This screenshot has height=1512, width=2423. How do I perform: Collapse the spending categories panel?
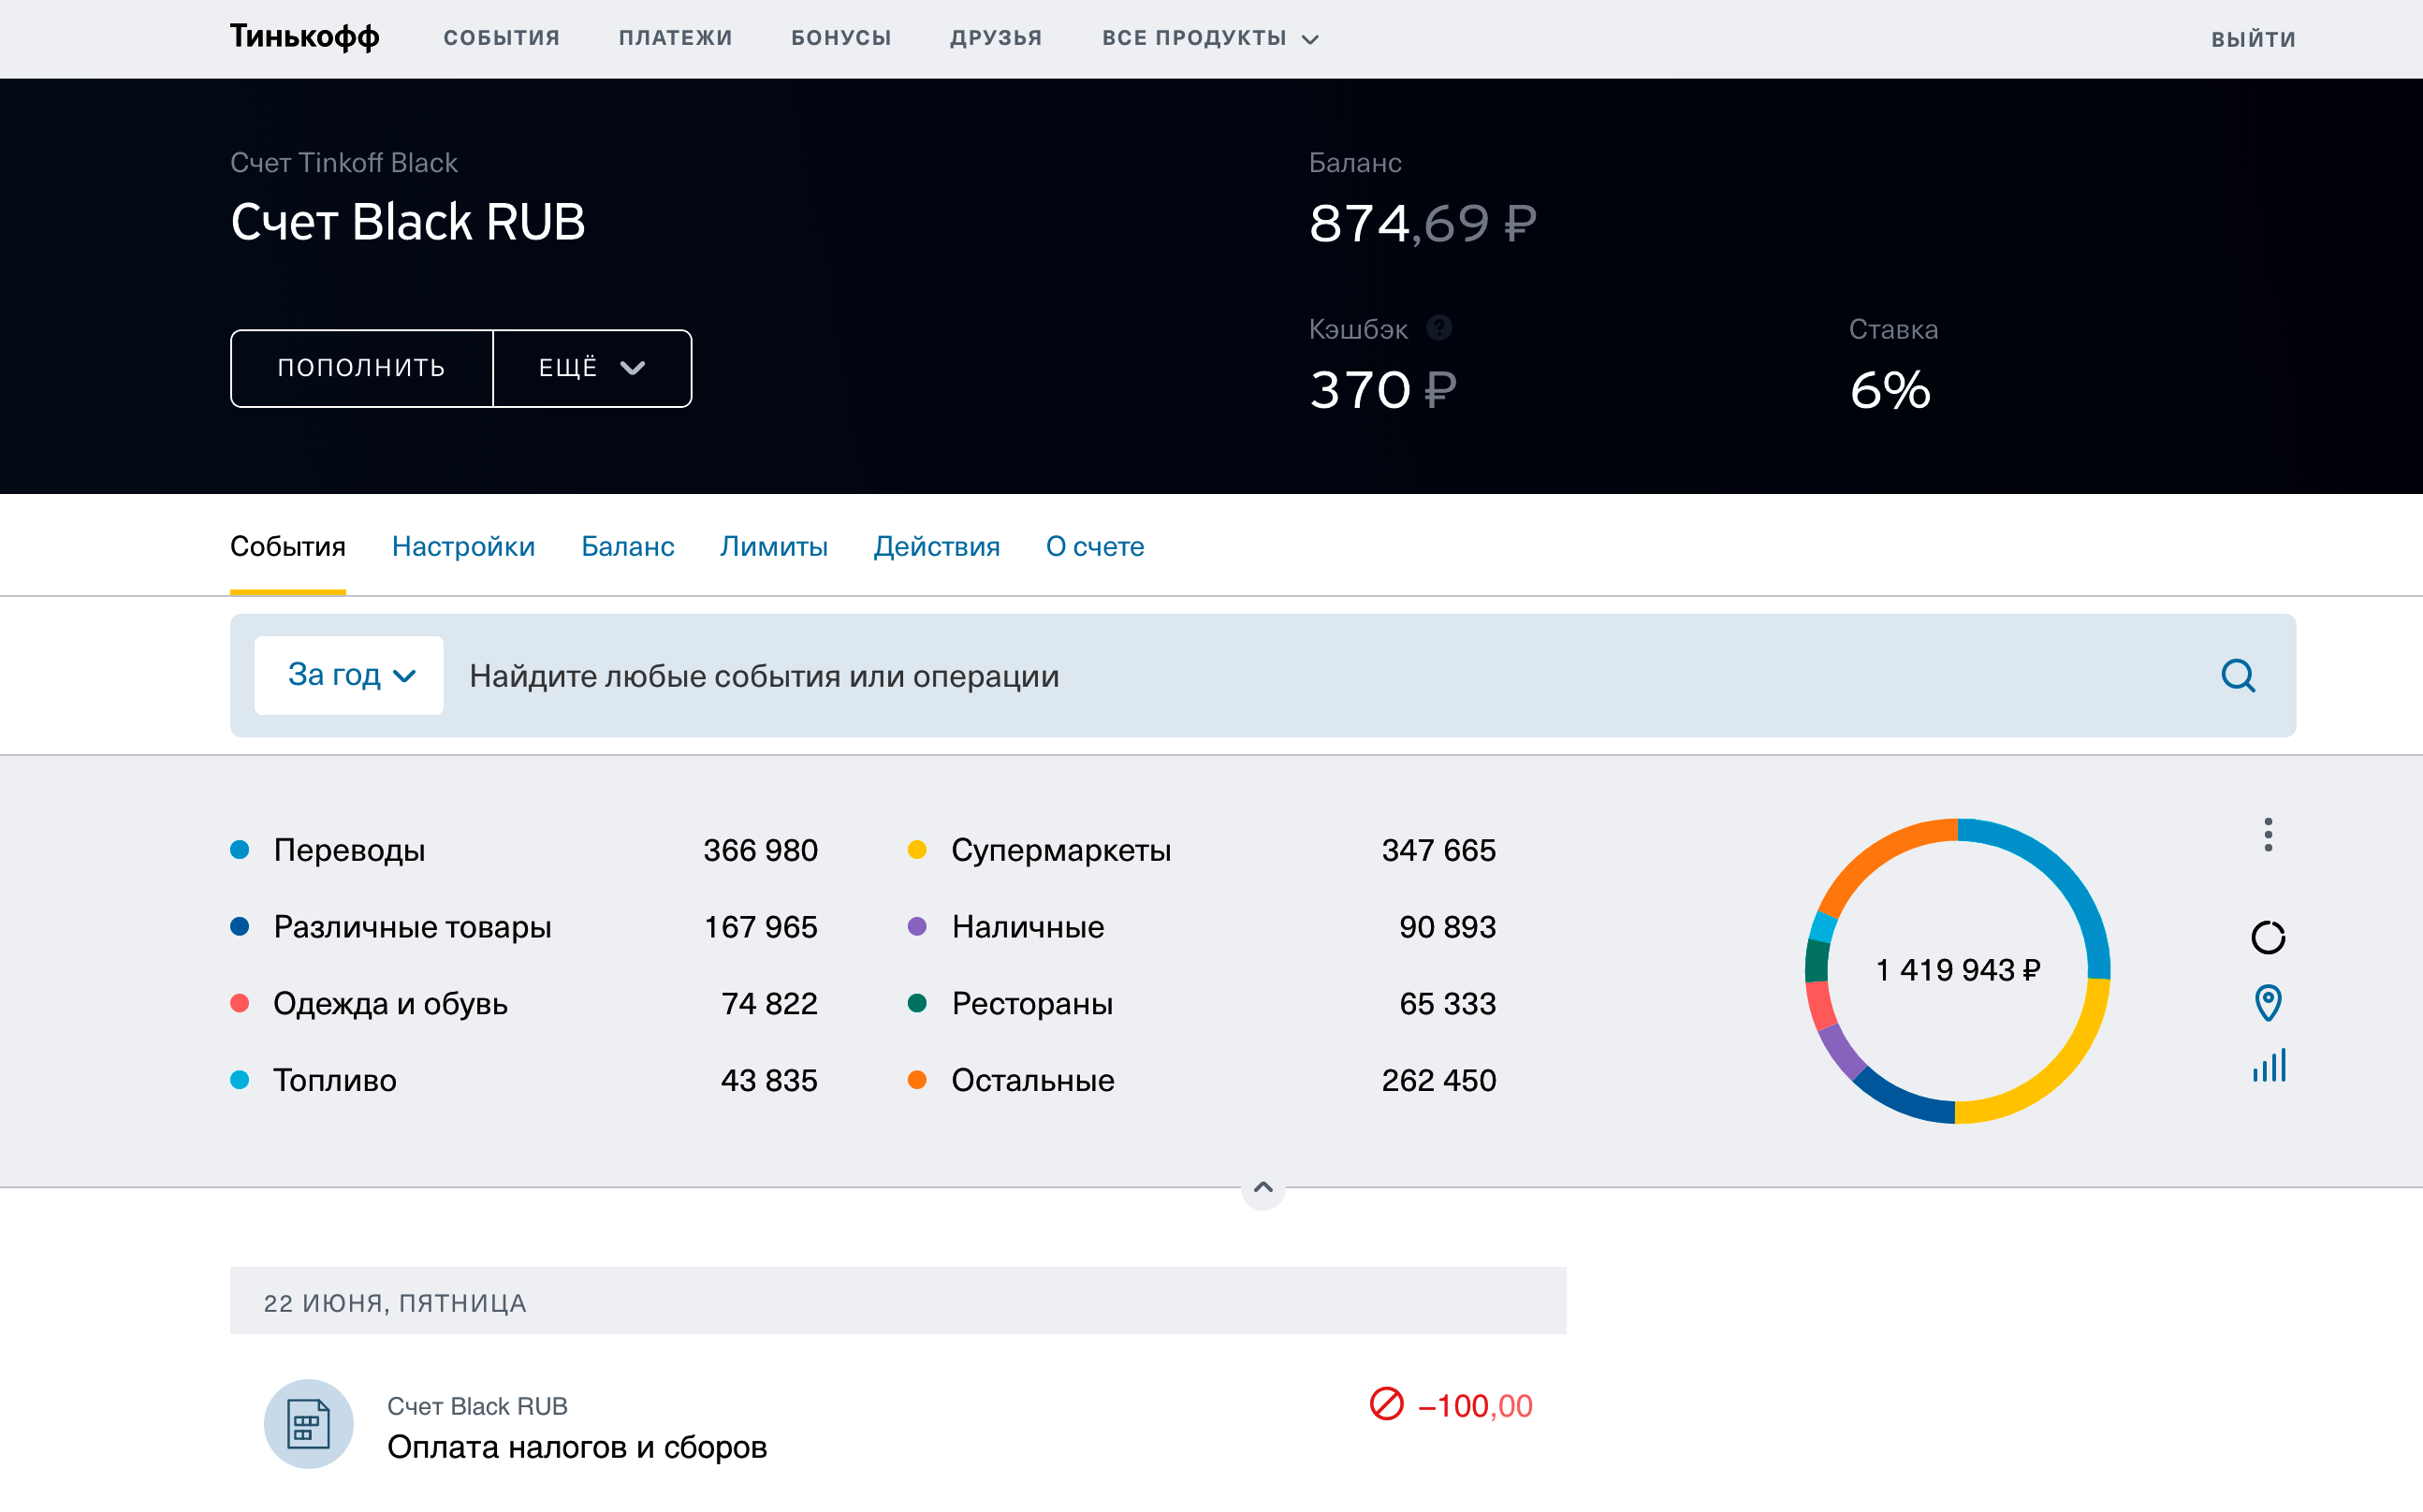[x=1262, y=1188]
